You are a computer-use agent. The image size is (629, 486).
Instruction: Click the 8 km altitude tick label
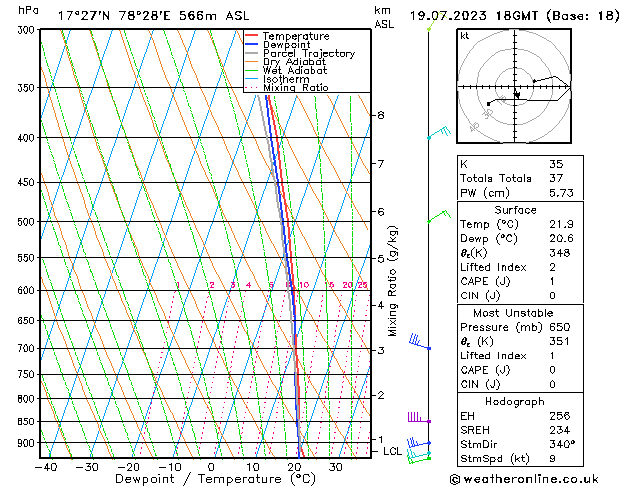(x=381, y=115)
